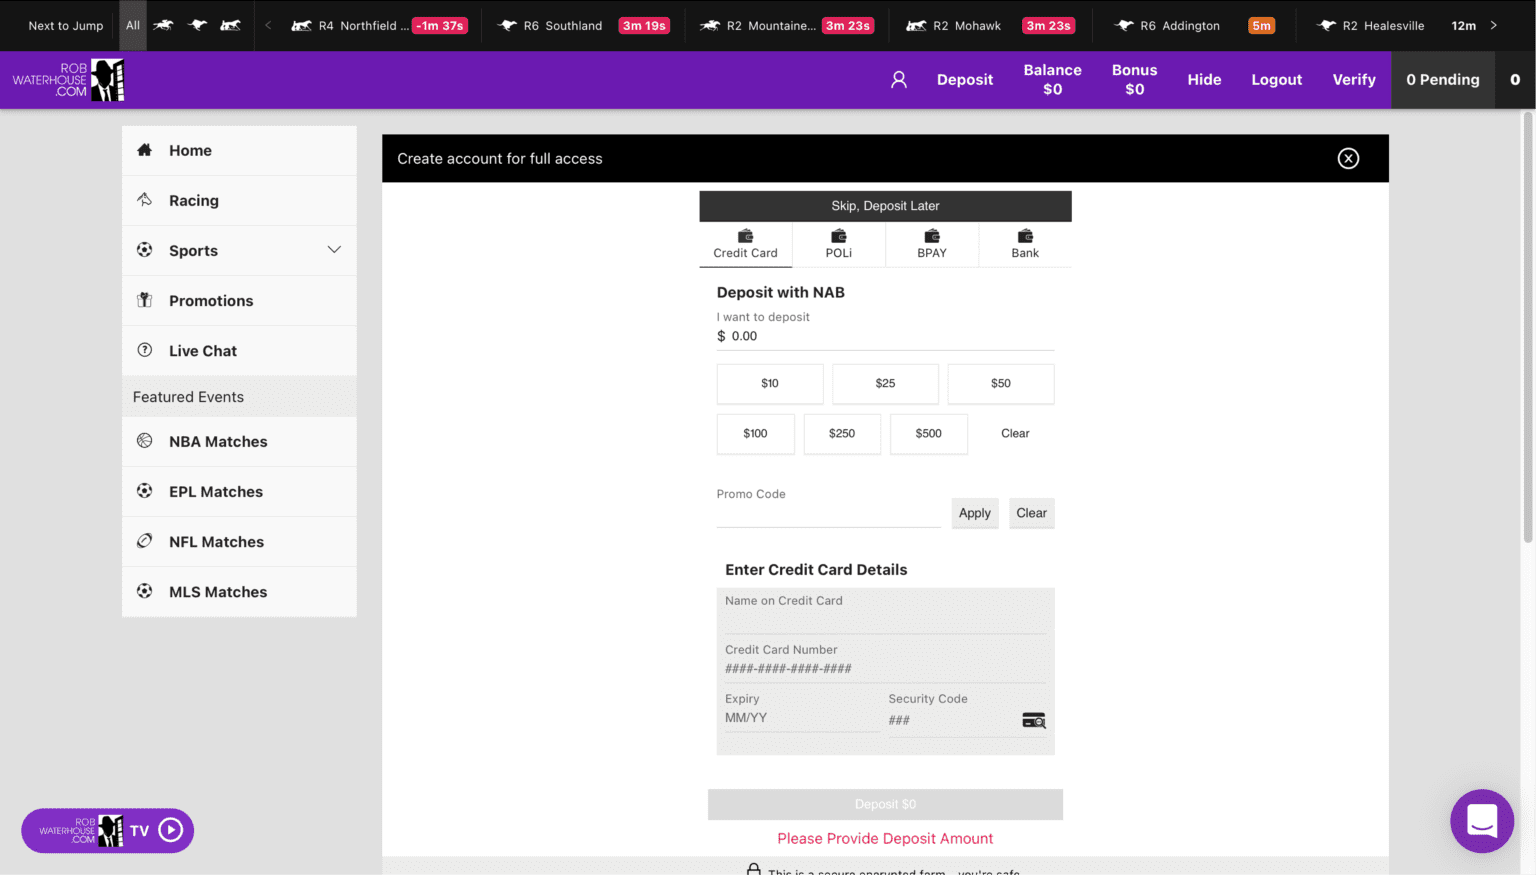Click Skip, Deposit Later button
Image resolution: width=1536 pixels, height=875 pixels.
pos(885,206)
